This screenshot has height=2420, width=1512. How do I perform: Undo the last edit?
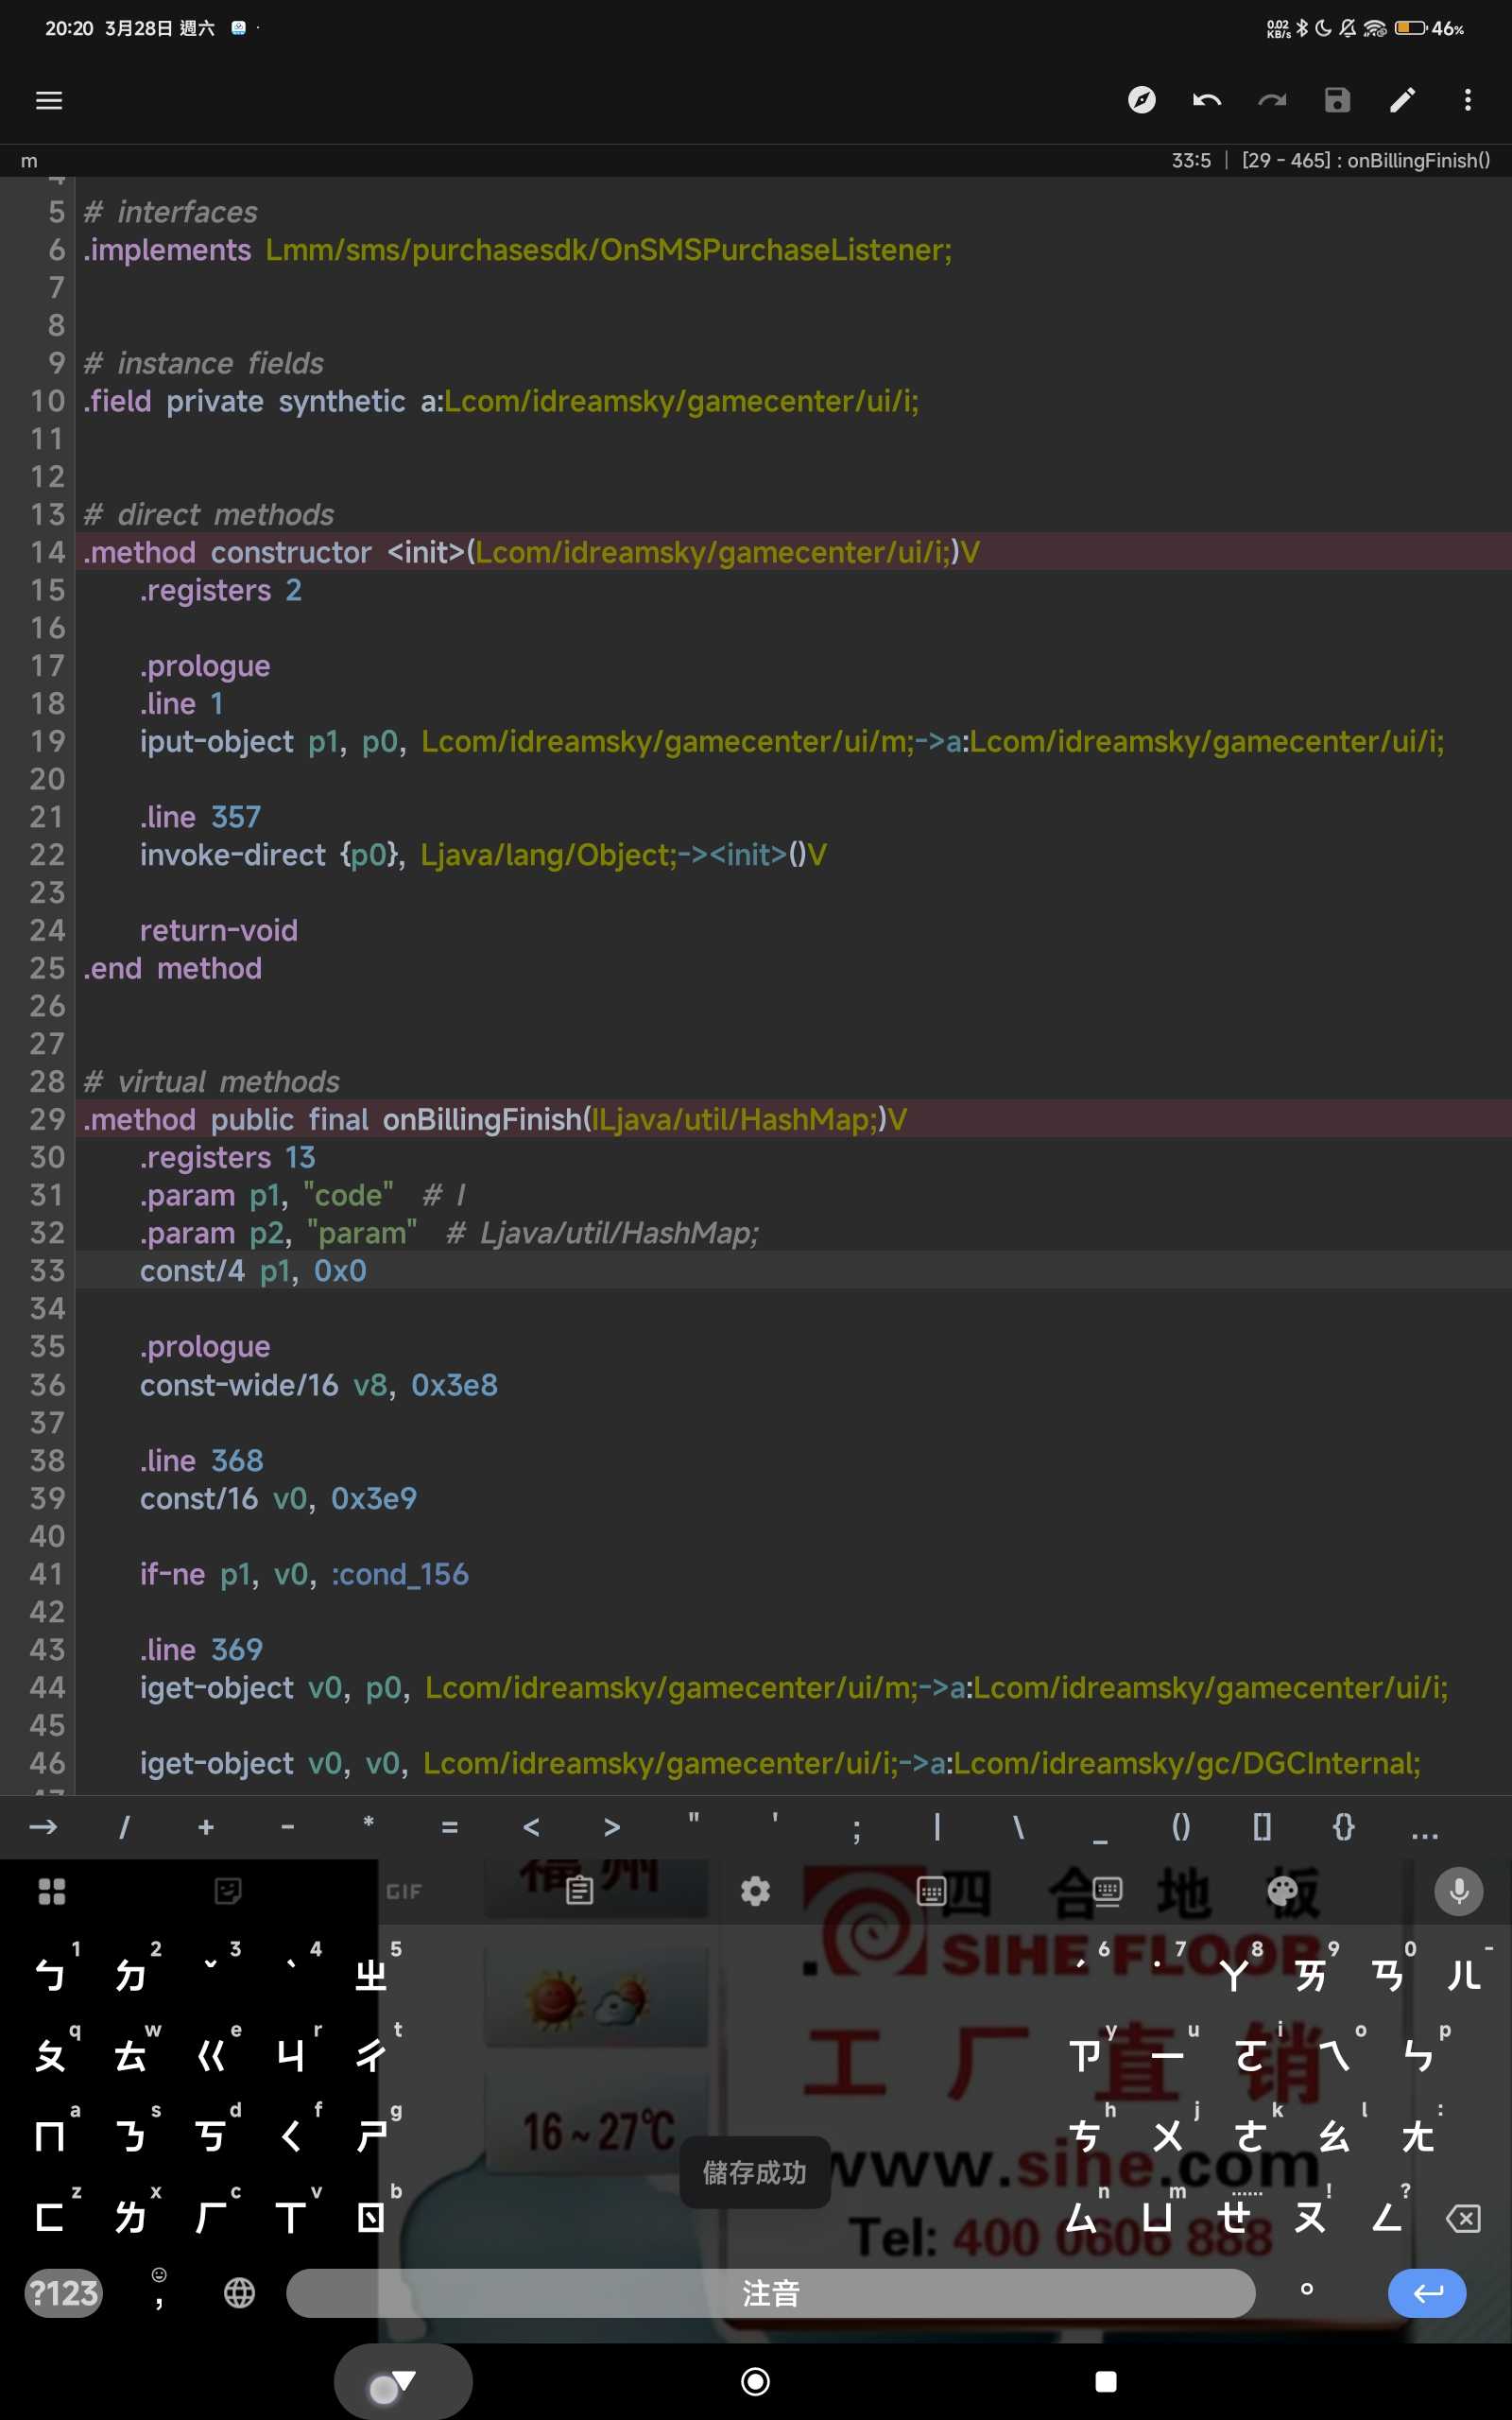pos(1206,100)
